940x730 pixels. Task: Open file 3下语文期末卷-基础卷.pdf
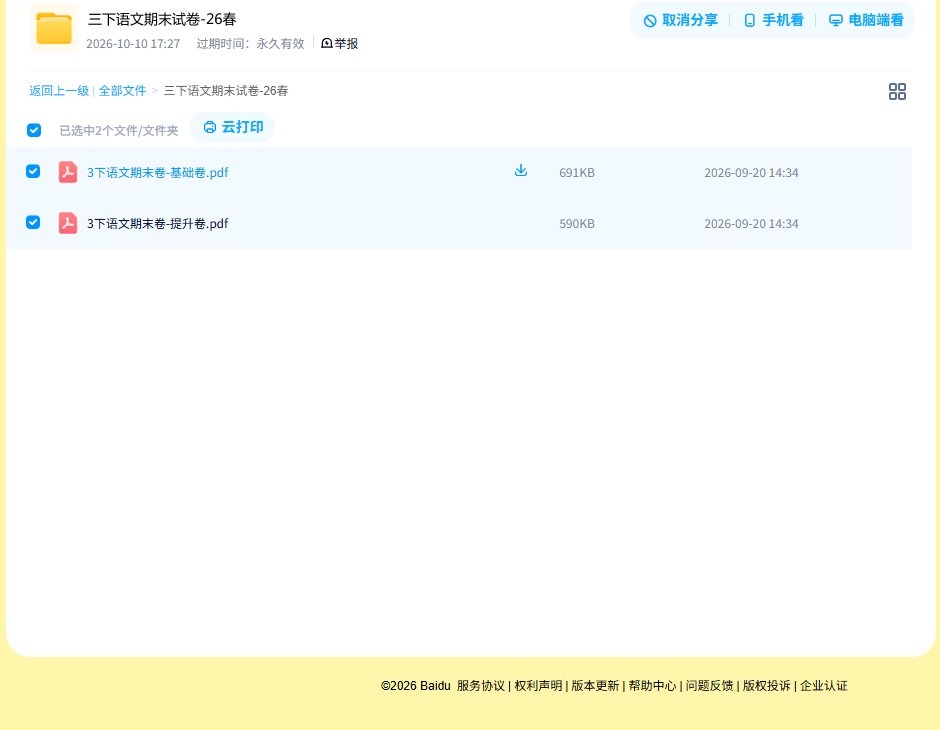[x=158, y=173]
